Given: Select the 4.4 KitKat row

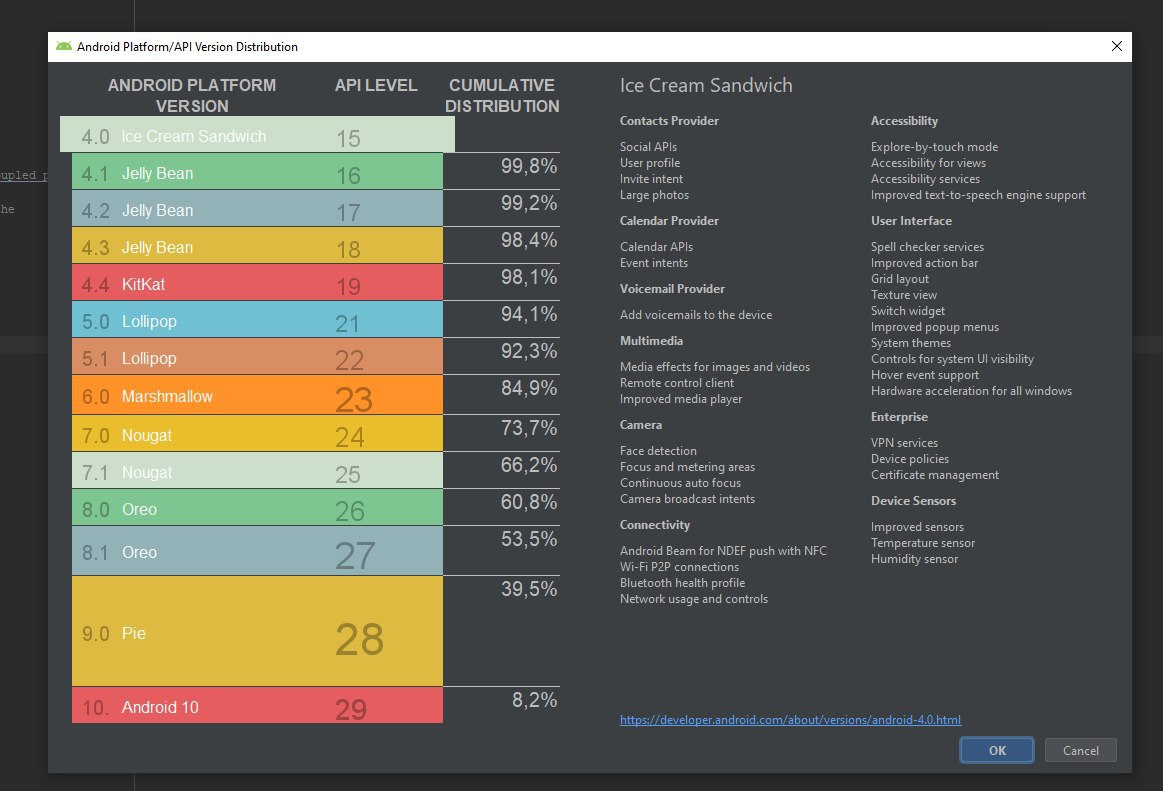Looking at the screenshot, I should (x=257, y=284).
